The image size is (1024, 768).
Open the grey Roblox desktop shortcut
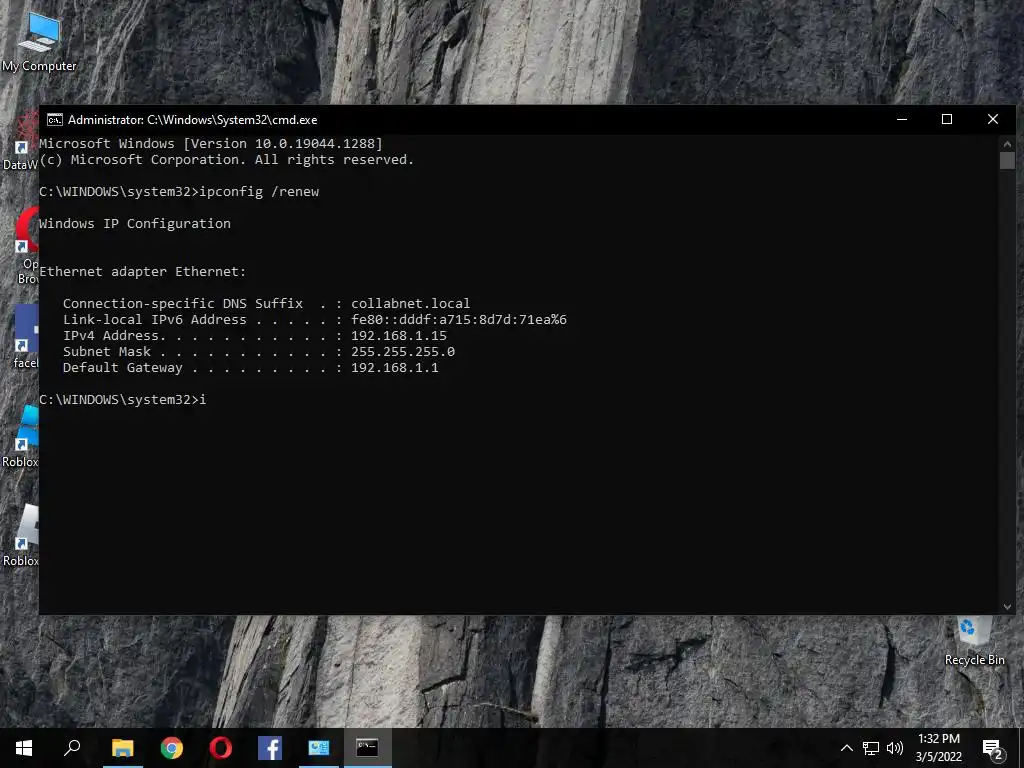pos(20,536)
